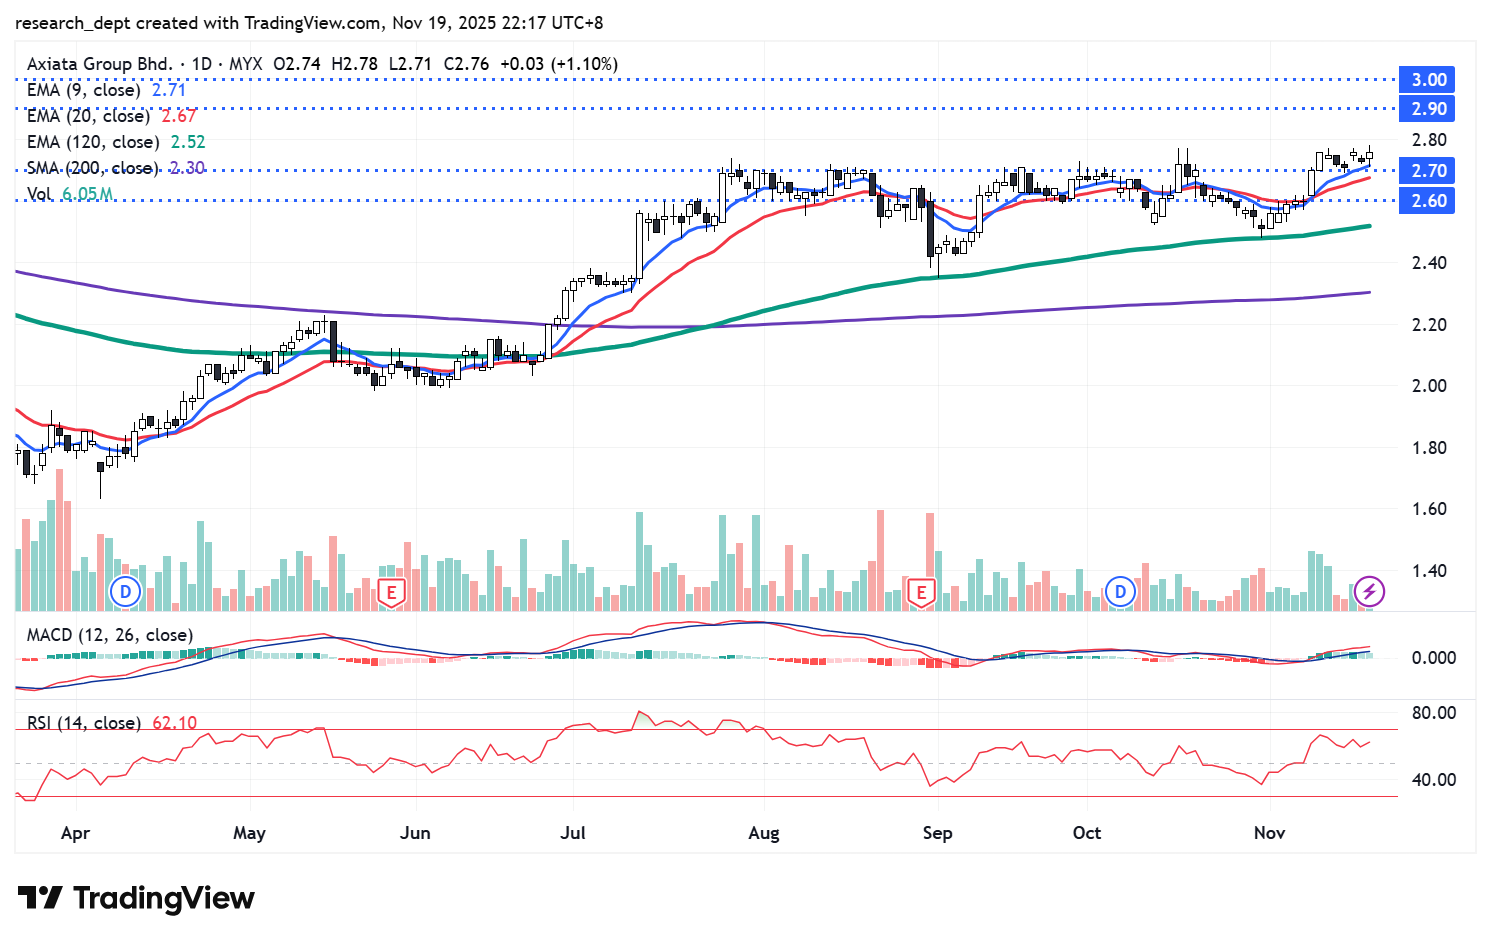Click the dividend D marker in October

click(1120, 592)
